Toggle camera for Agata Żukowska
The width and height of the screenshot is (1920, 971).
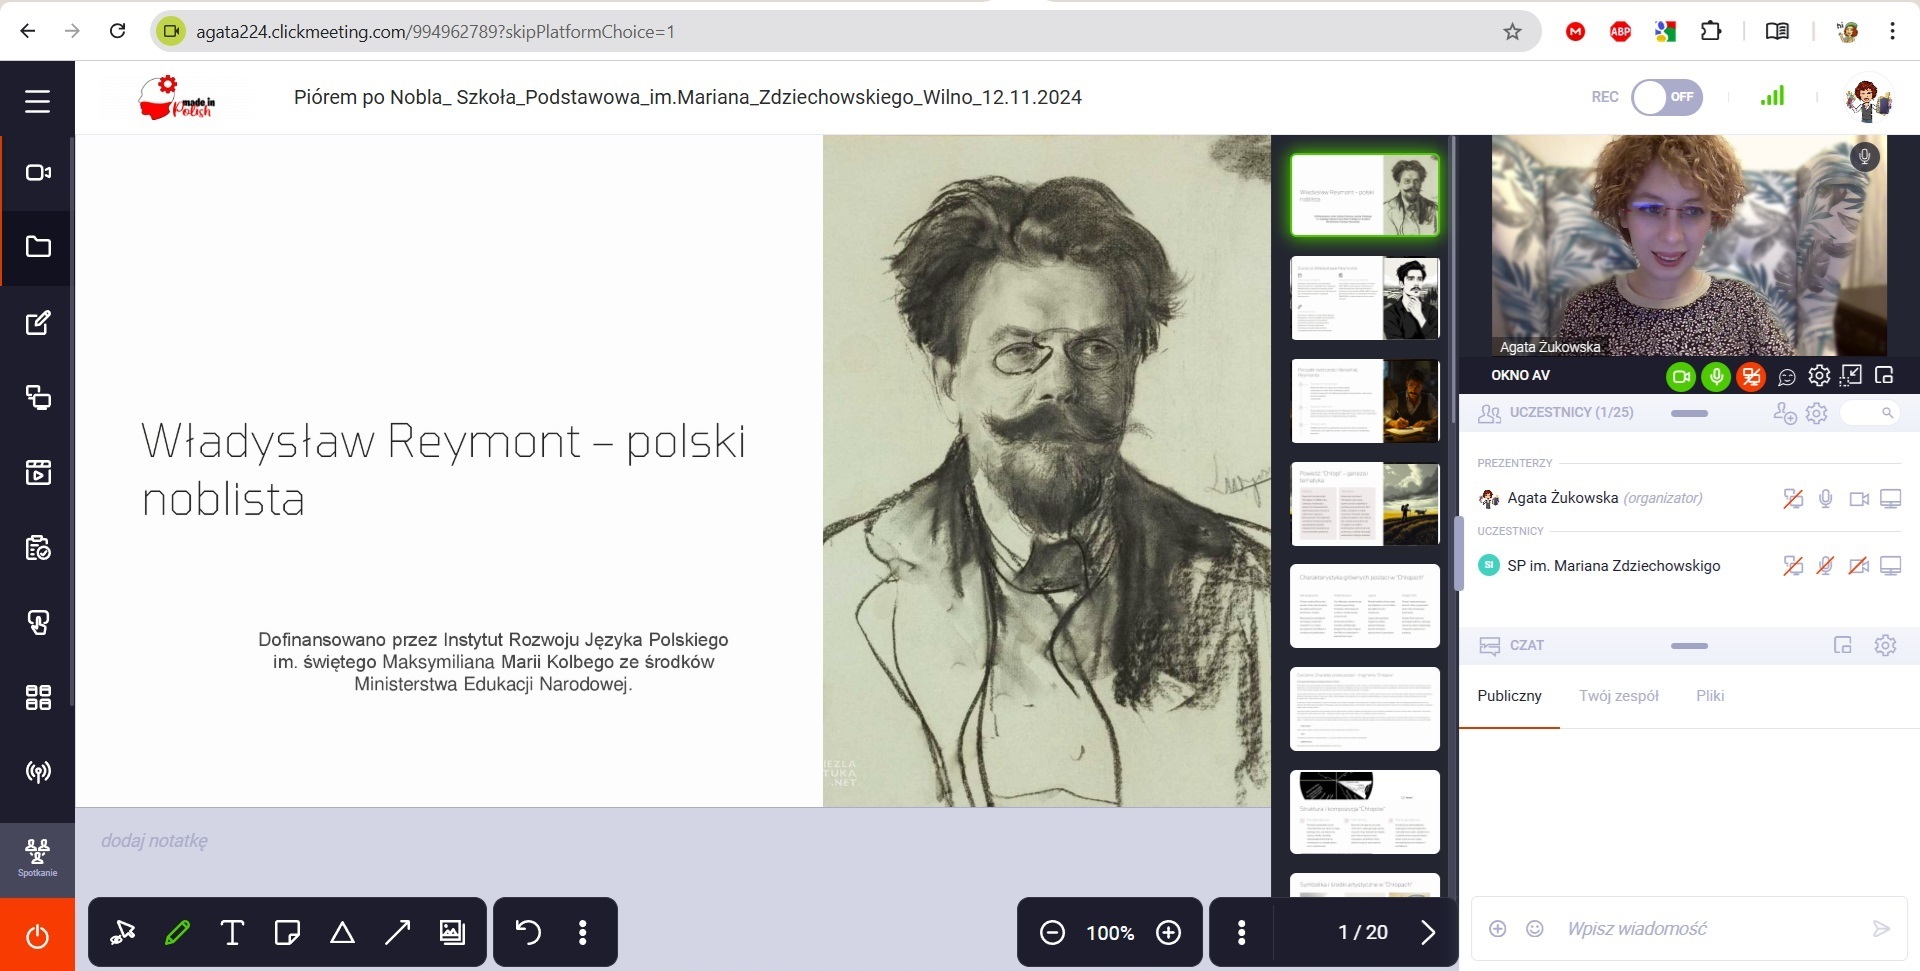tap(1859, 498)
